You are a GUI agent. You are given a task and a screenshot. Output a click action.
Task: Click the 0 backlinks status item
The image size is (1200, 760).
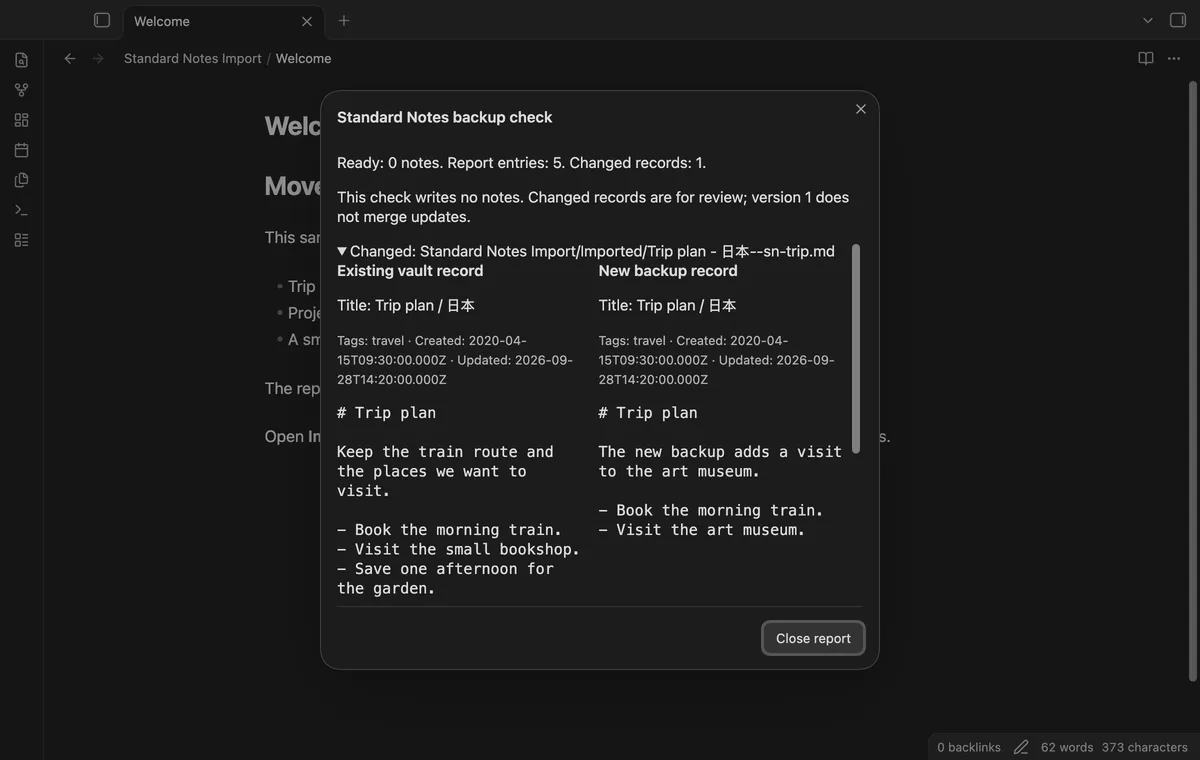[x=969, y=747]
